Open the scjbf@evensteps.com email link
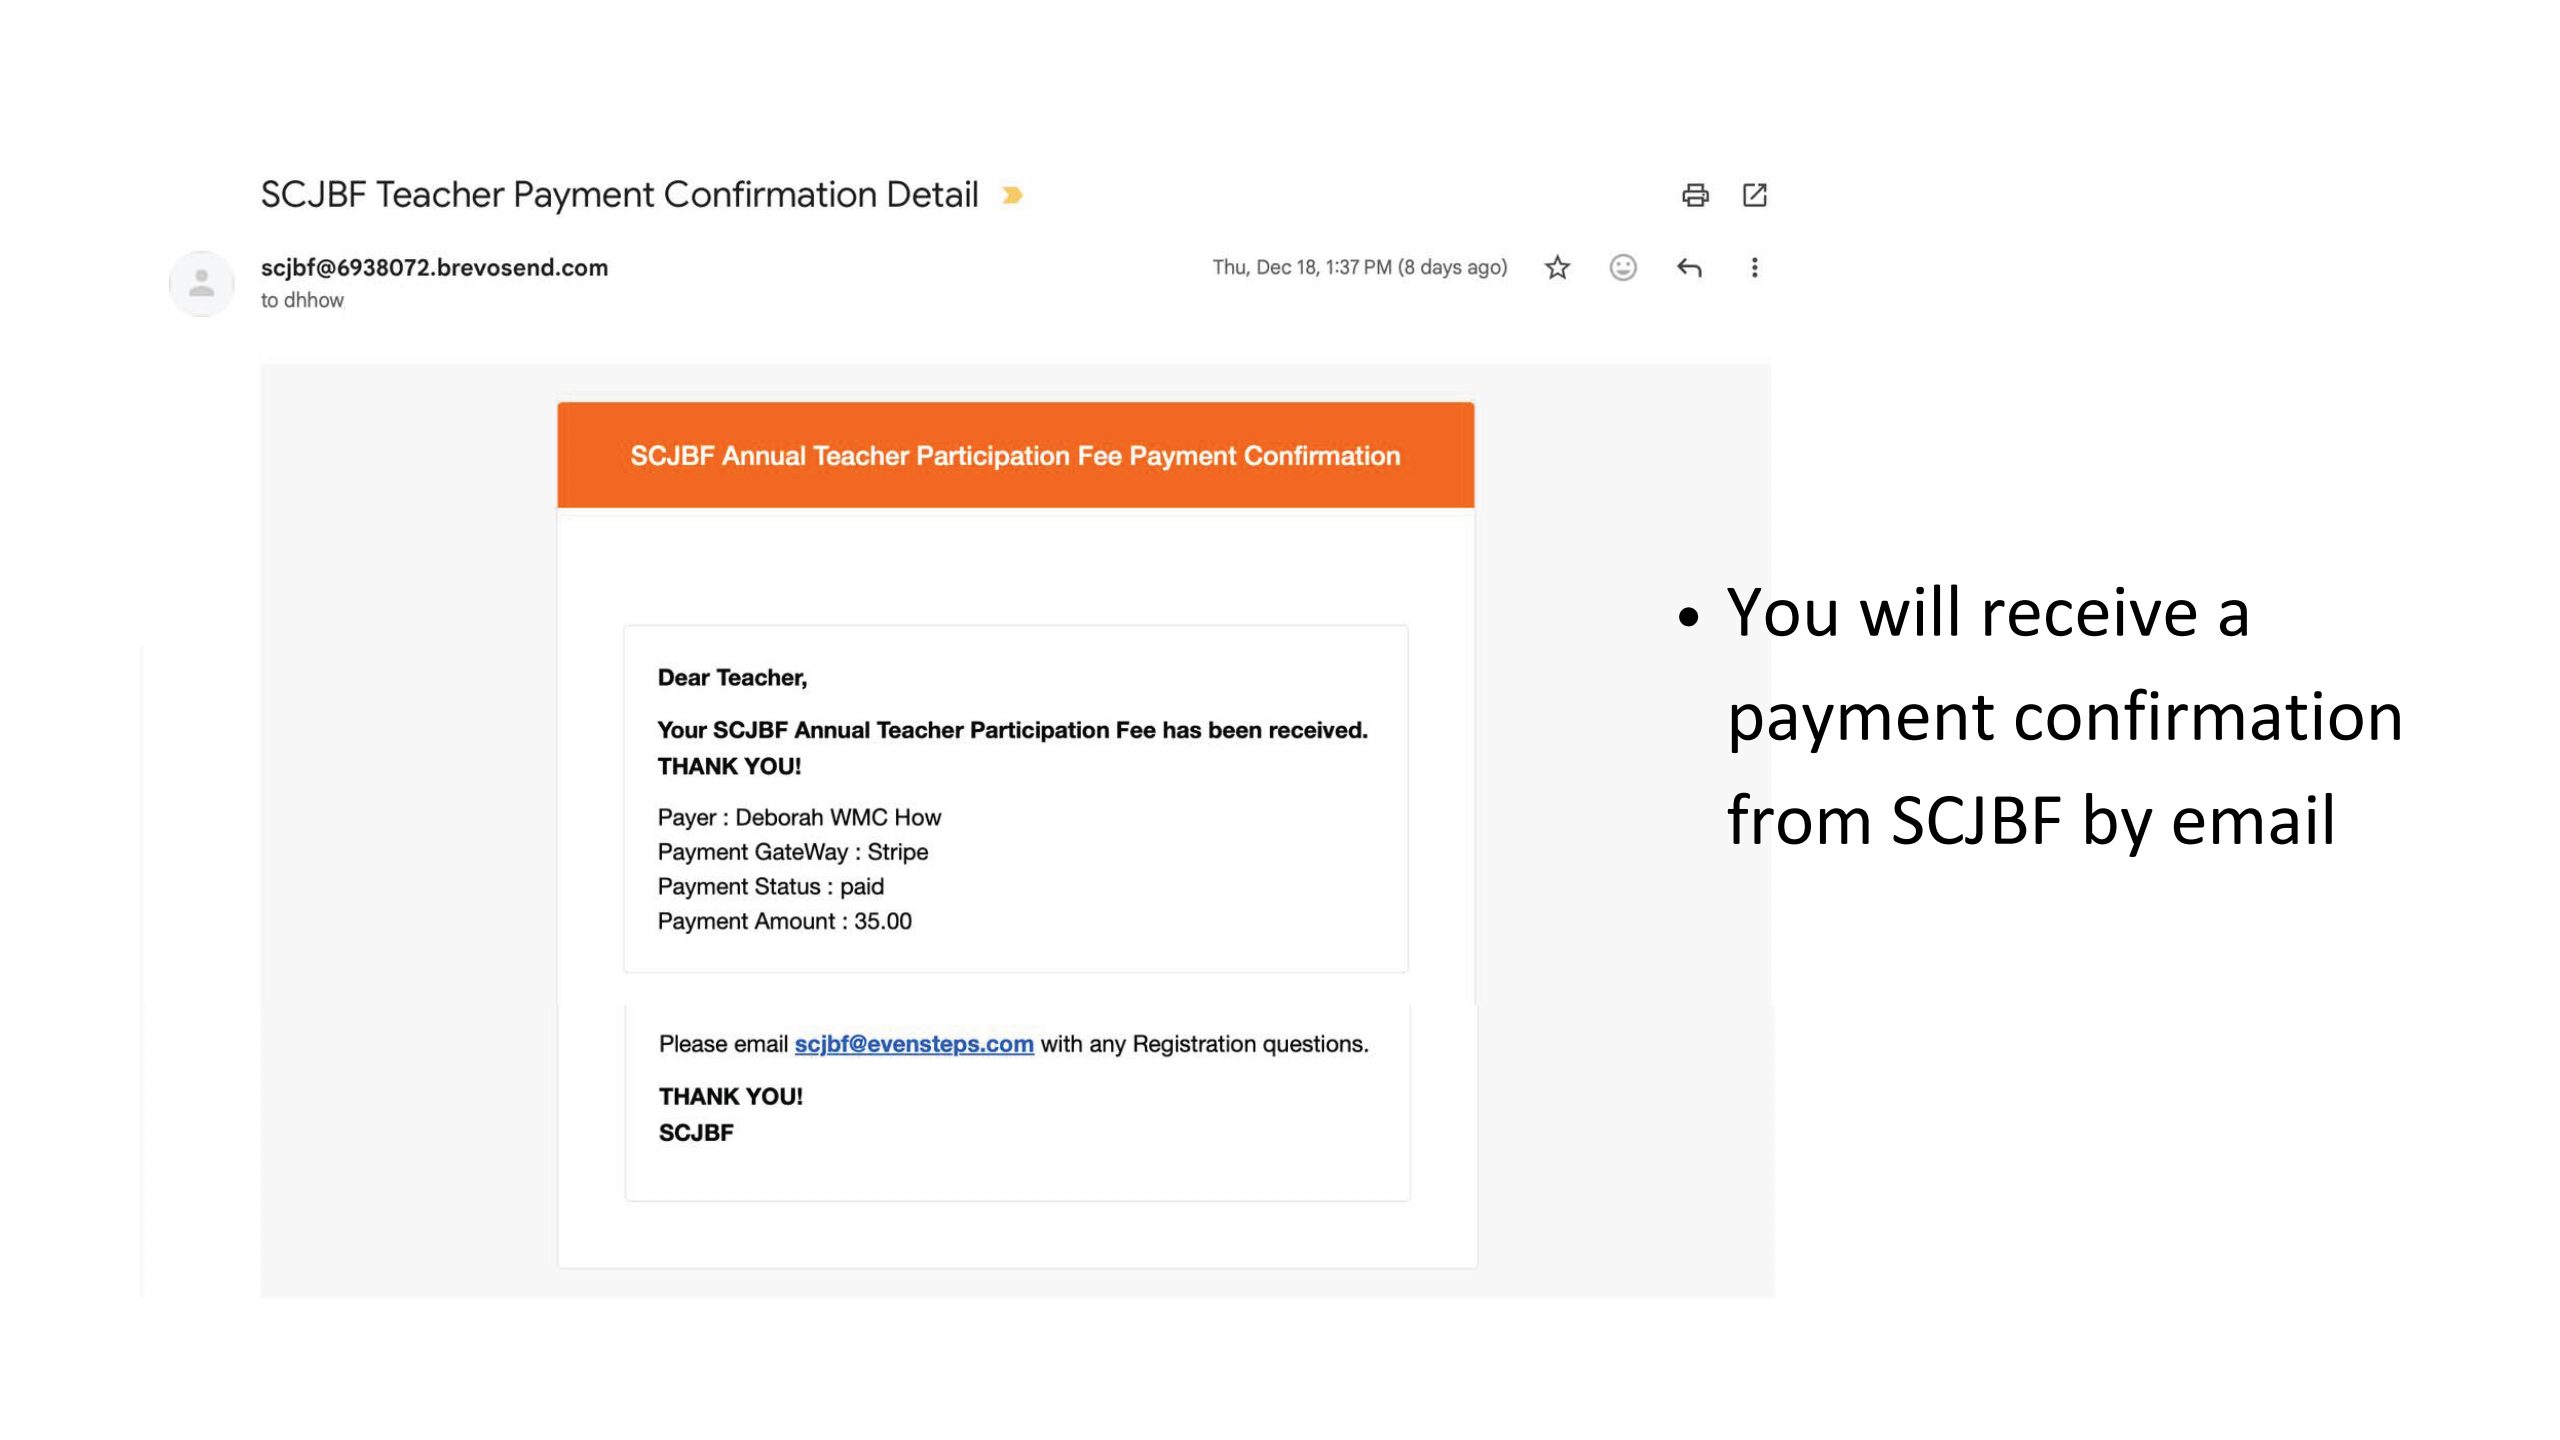Viewport: 2560px width, 1440px height. tap(913, 1044)
